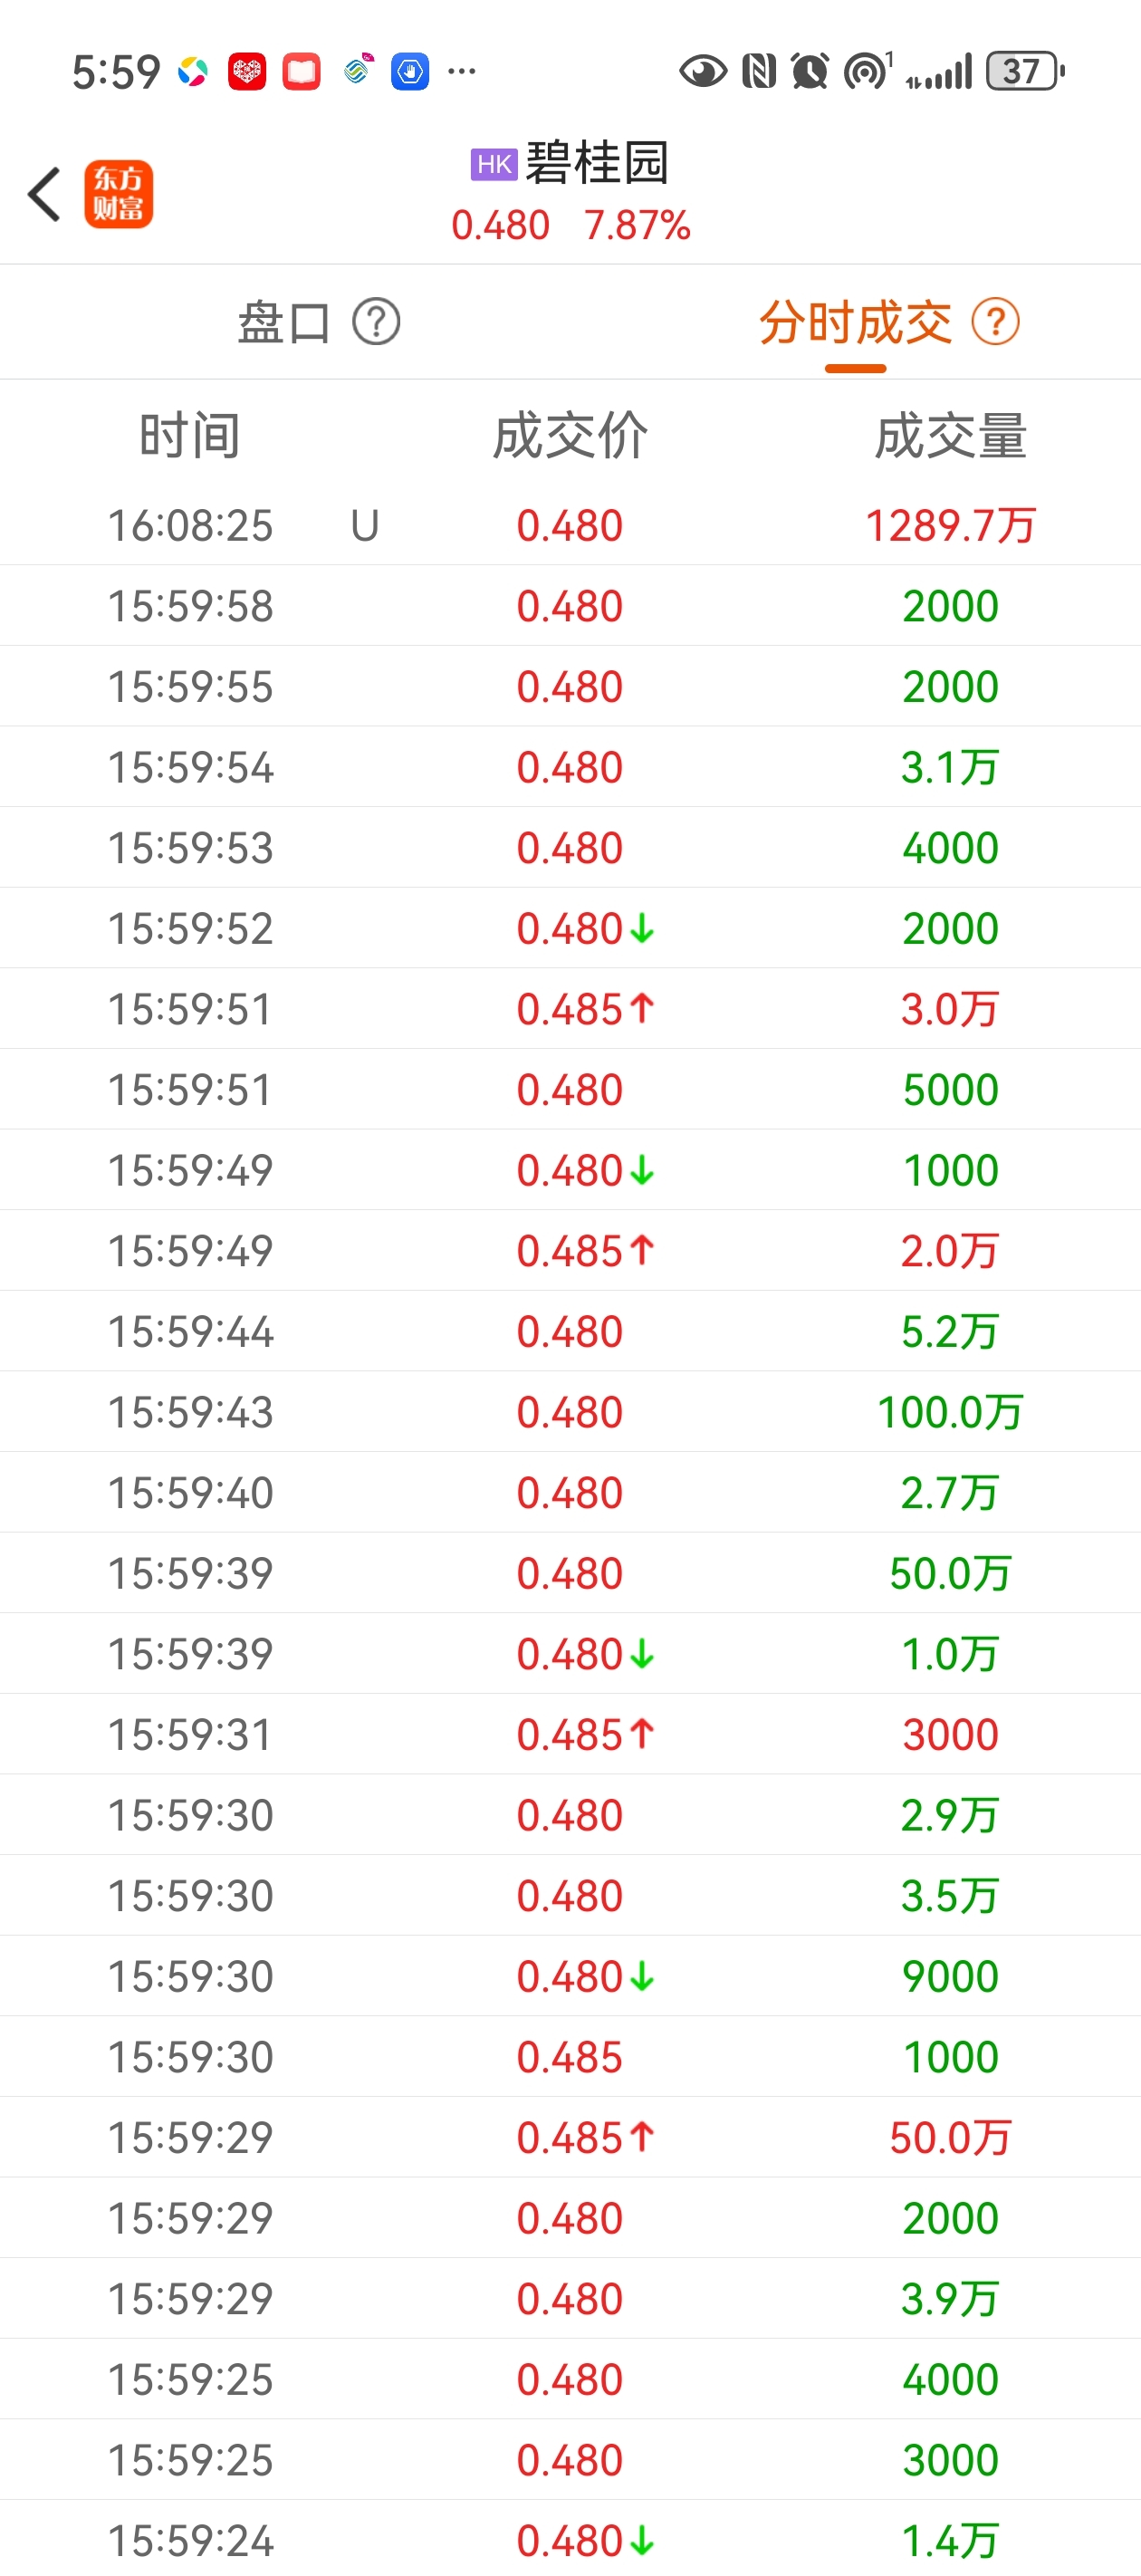
Task: Tap the battery indicator in status bar
Action: tap(1025, 71)
